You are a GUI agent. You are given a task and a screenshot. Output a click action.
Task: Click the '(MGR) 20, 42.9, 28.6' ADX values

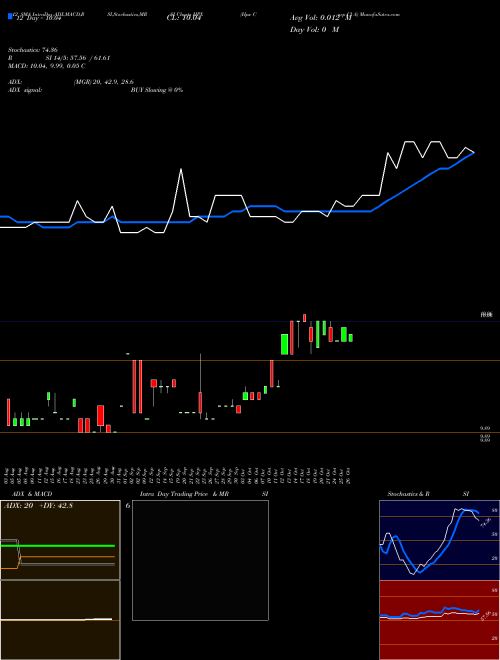[x=104, y=82]
